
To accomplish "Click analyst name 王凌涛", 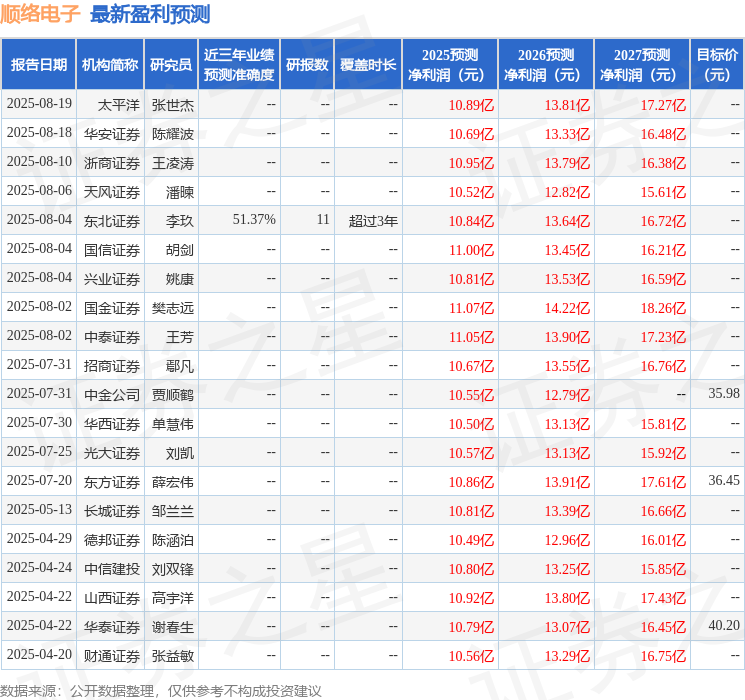I will coord(172,163).
